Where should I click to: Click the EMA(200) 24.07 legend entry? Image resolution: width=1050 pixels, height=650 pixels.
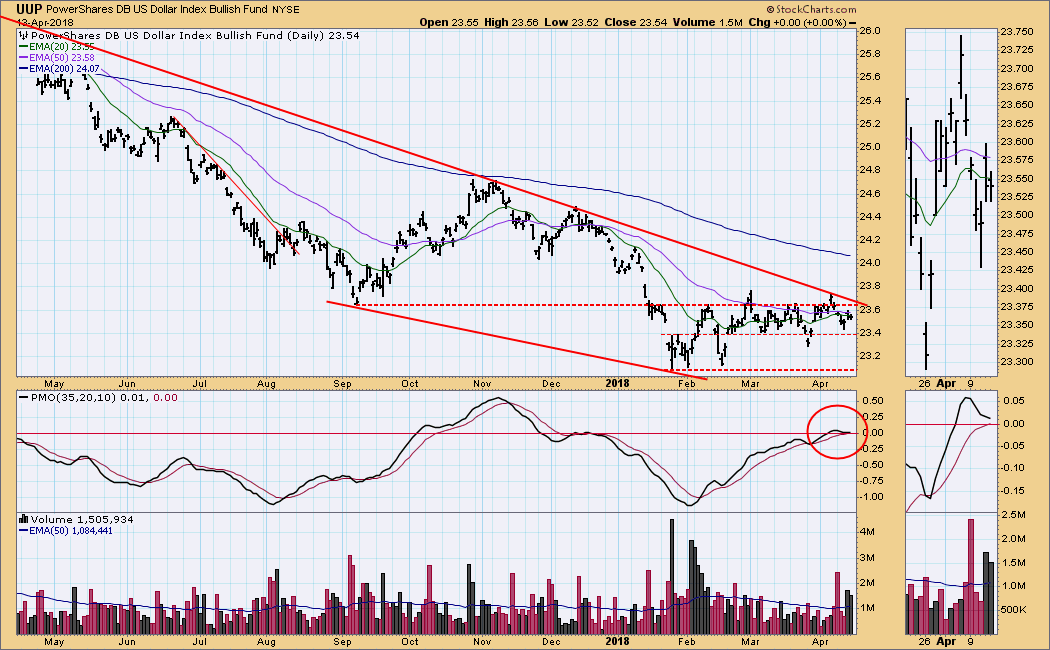(x=59, y=68)
